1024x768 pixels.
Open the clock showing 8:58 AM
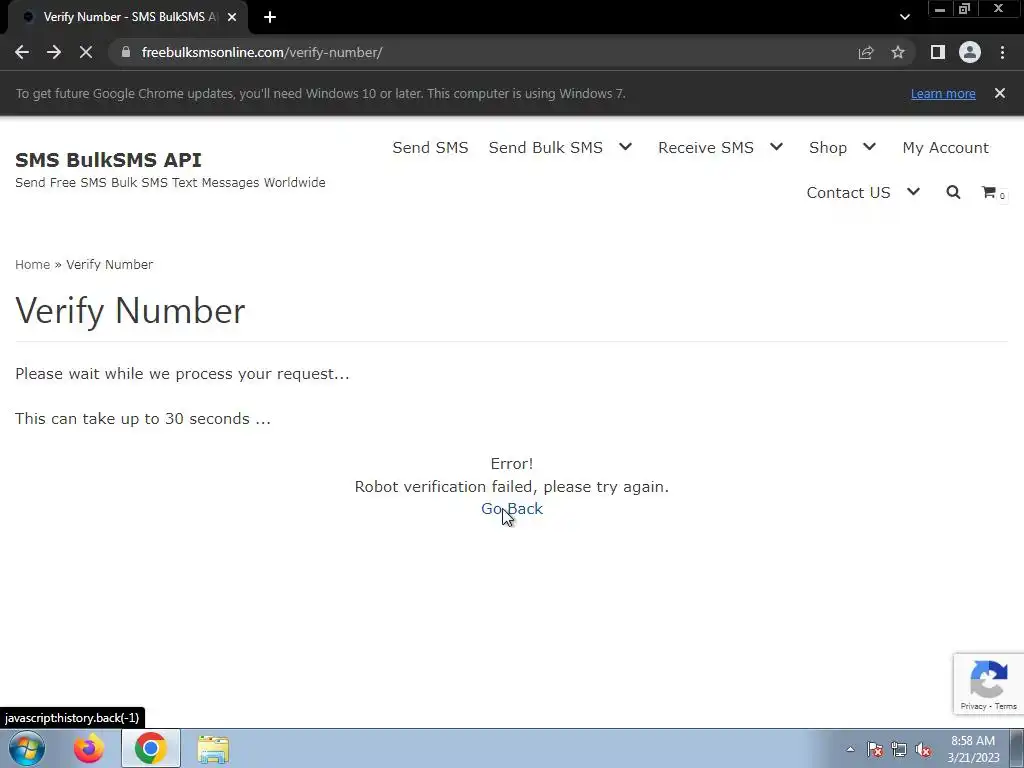pos(973,749)
